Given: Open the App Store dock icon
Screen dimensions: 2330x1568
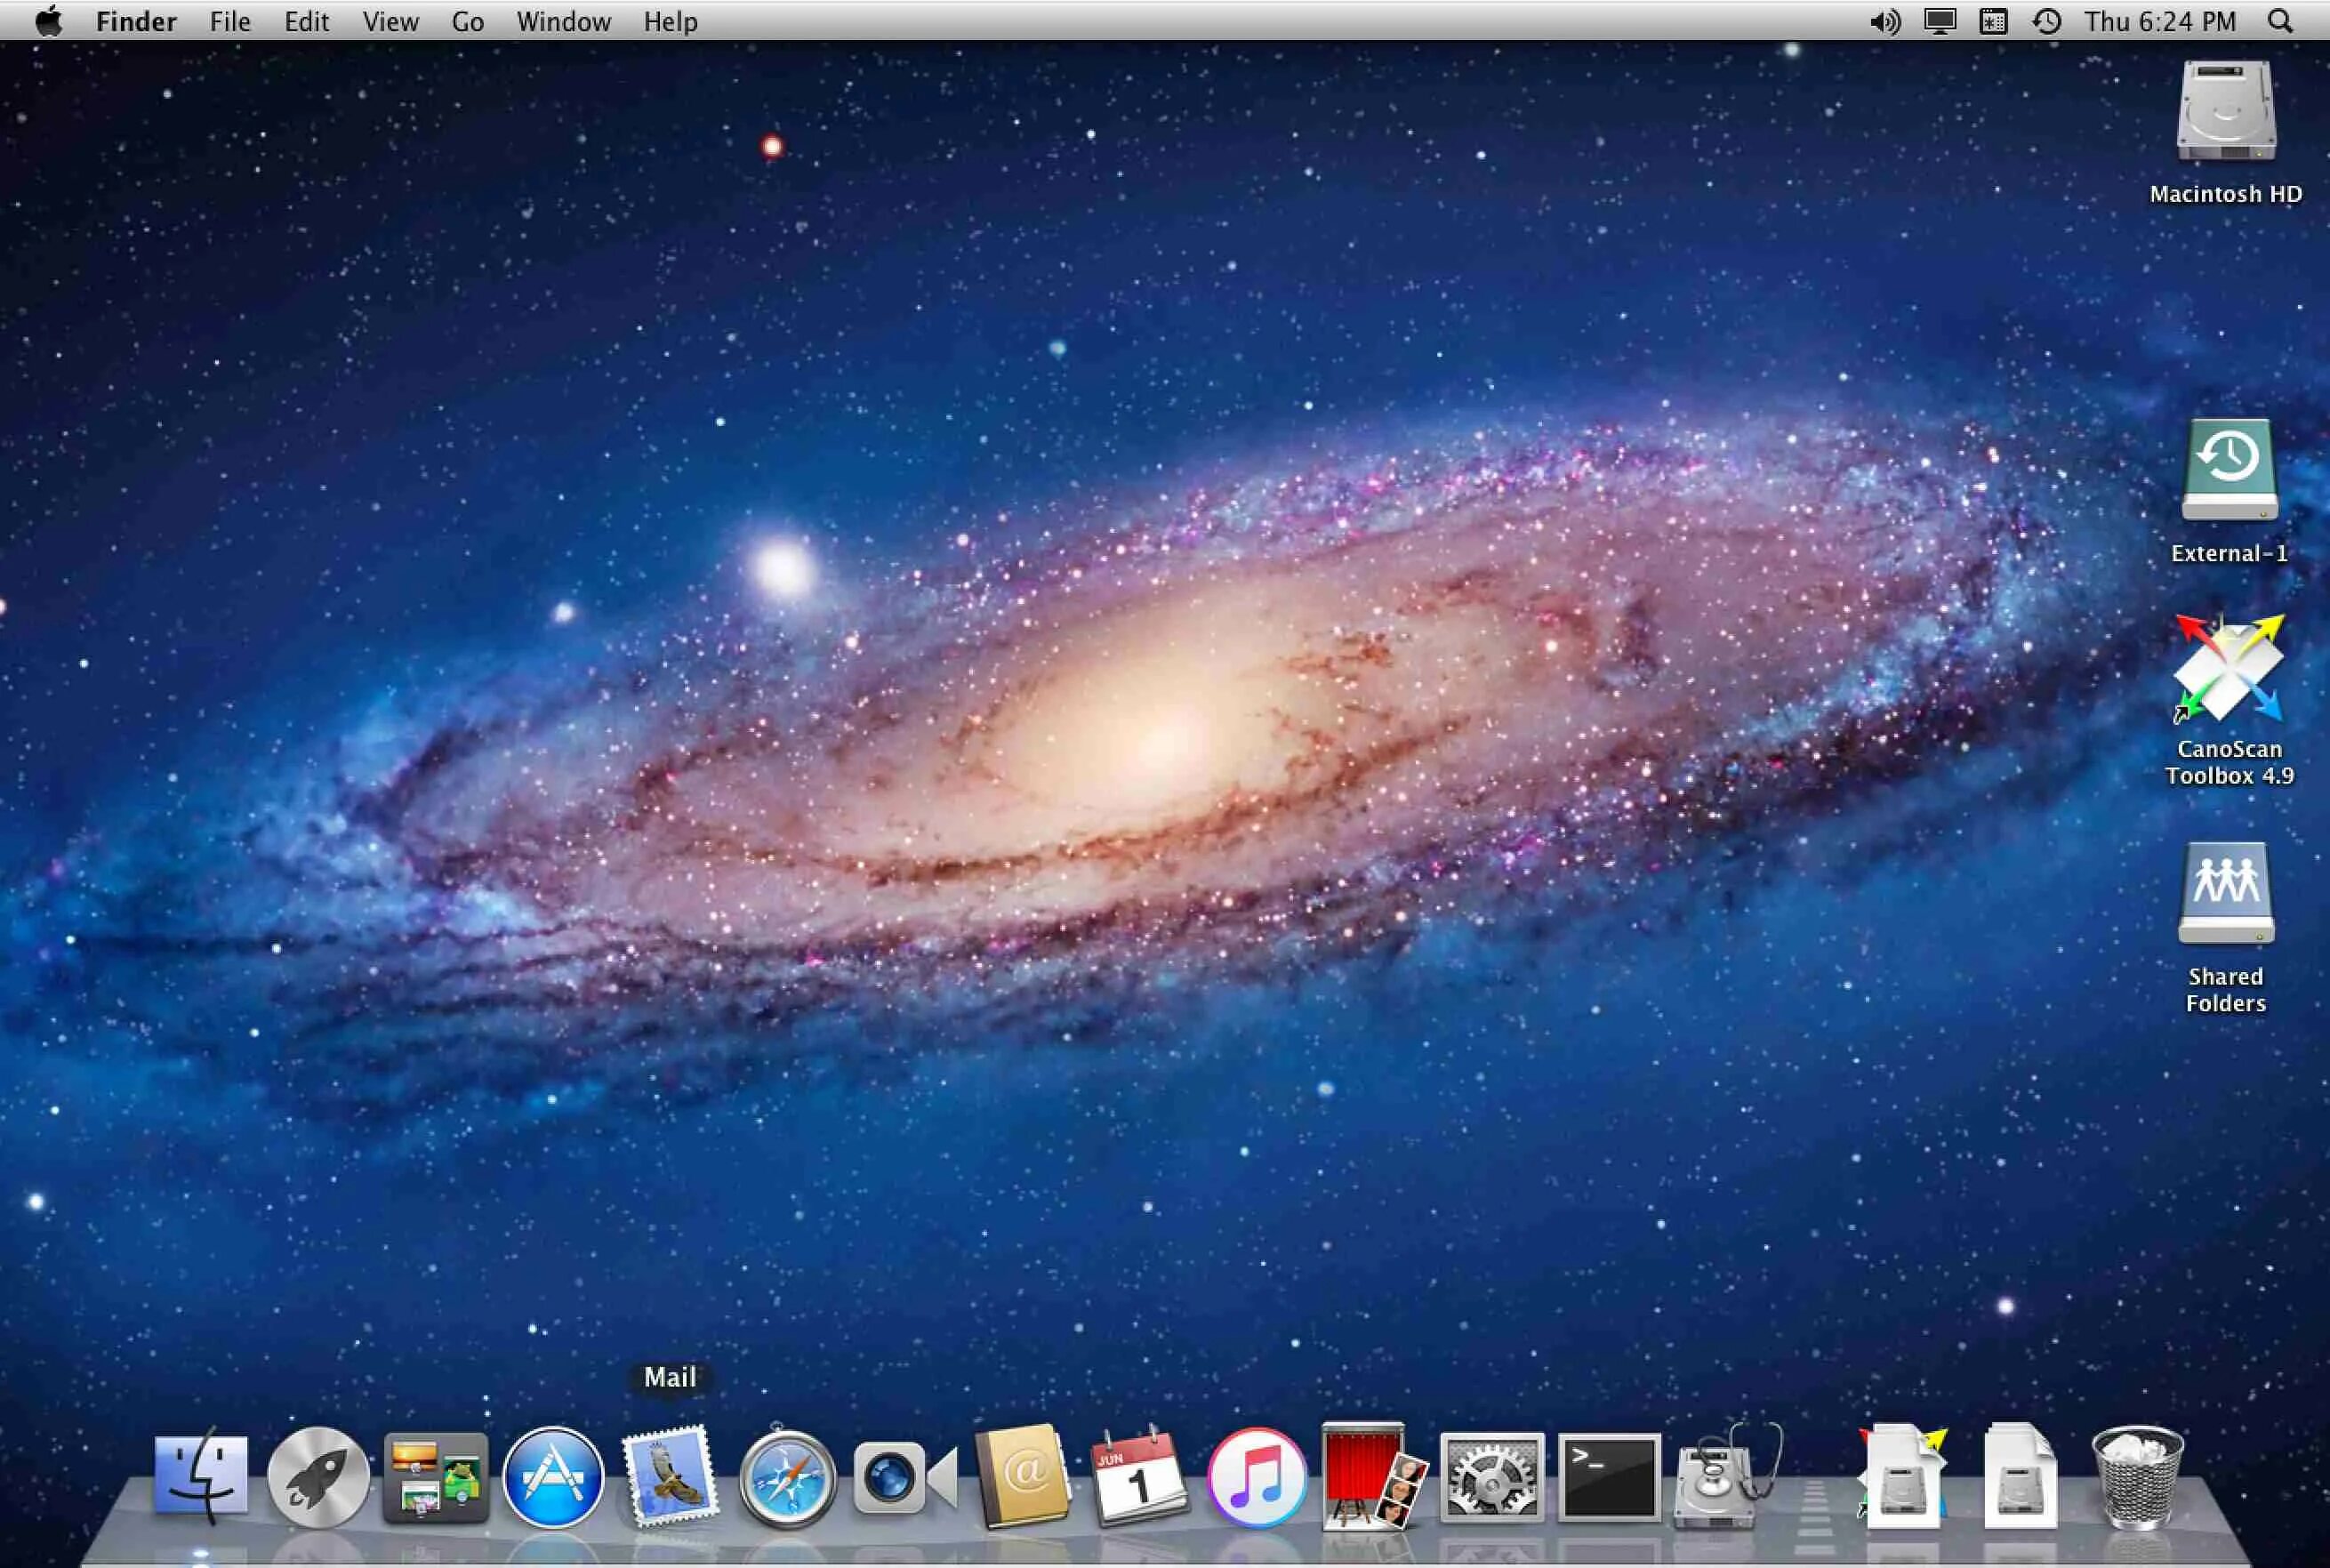Looking at the screenshot, I should pyautogui.click(x=553, y=1478).
